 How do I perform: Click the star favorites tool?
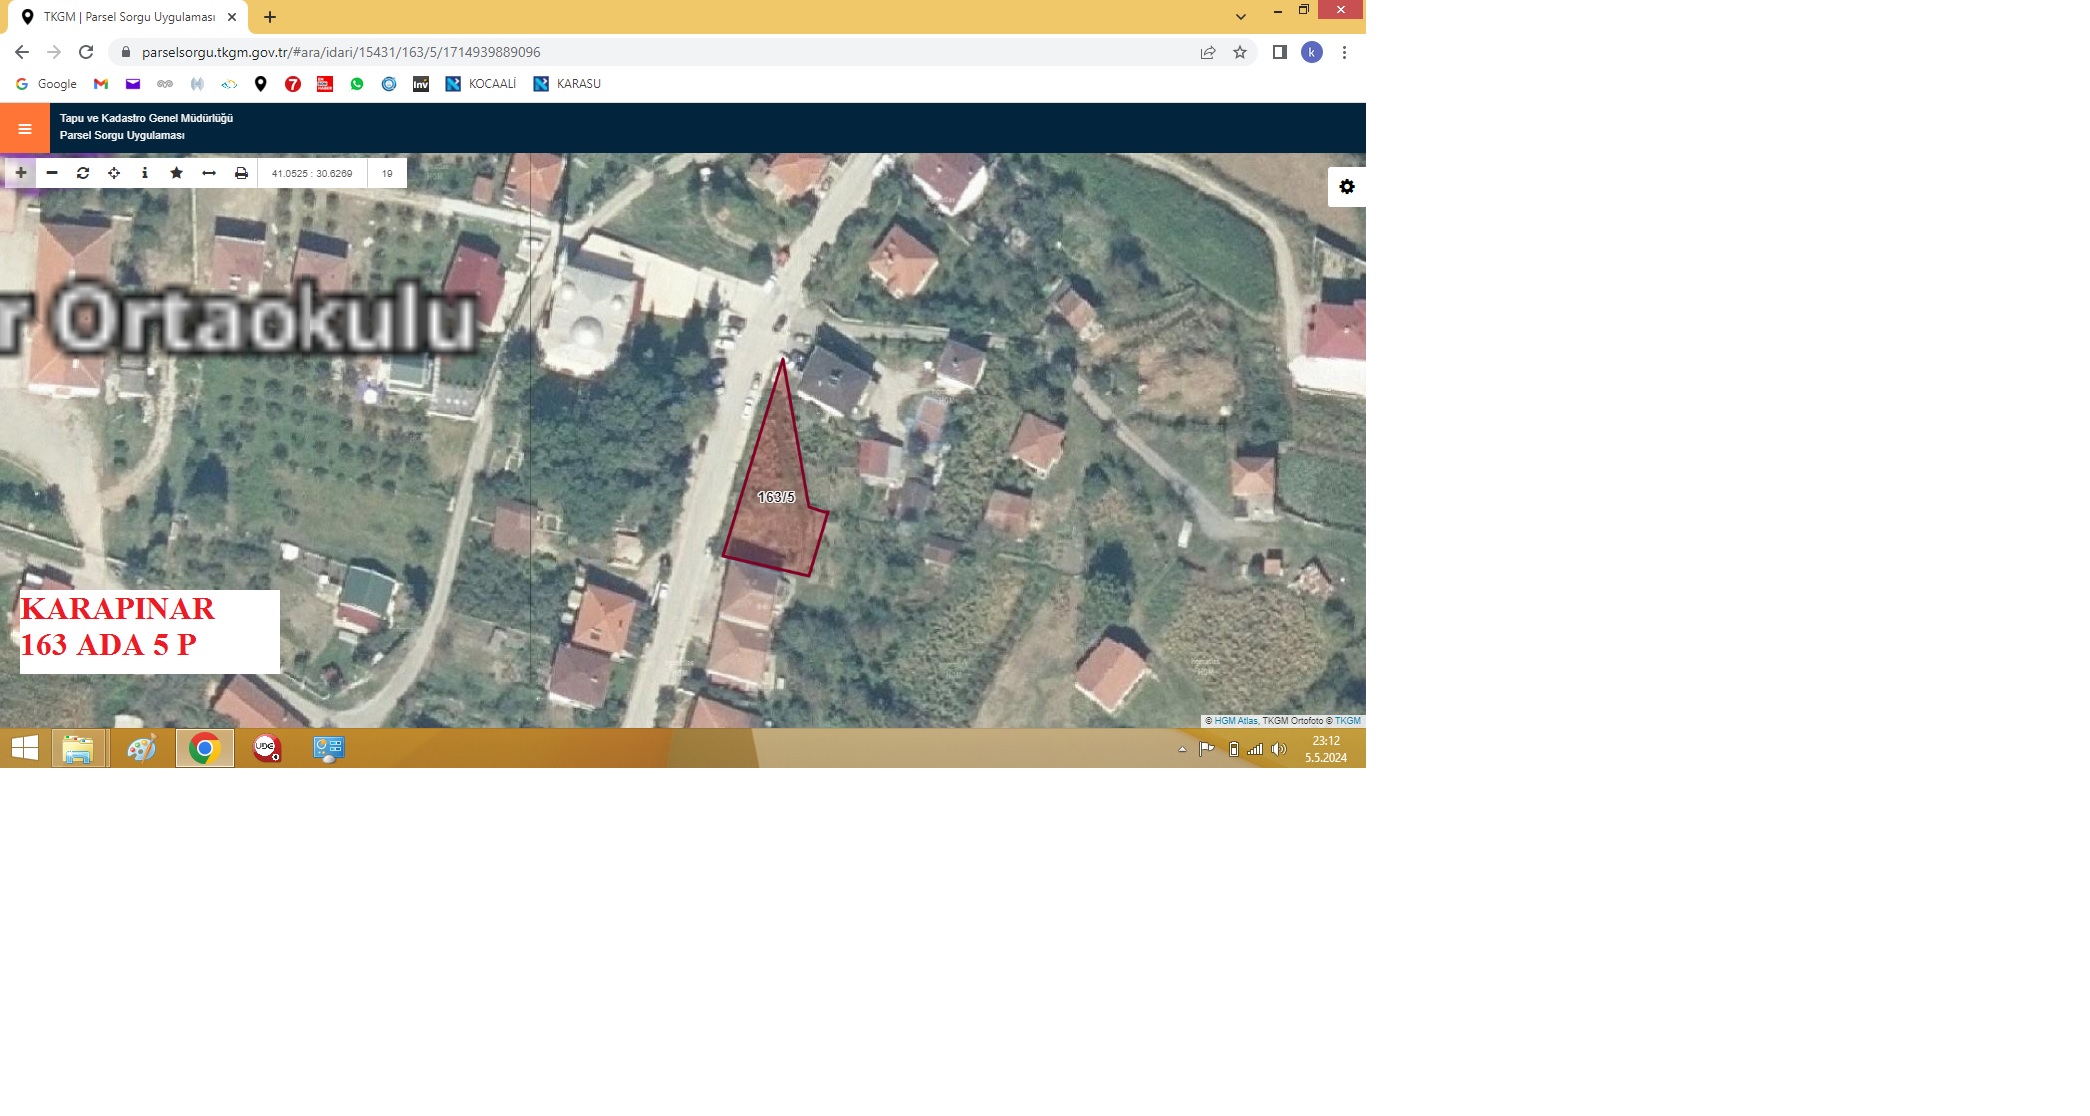(x=177, y=173)
